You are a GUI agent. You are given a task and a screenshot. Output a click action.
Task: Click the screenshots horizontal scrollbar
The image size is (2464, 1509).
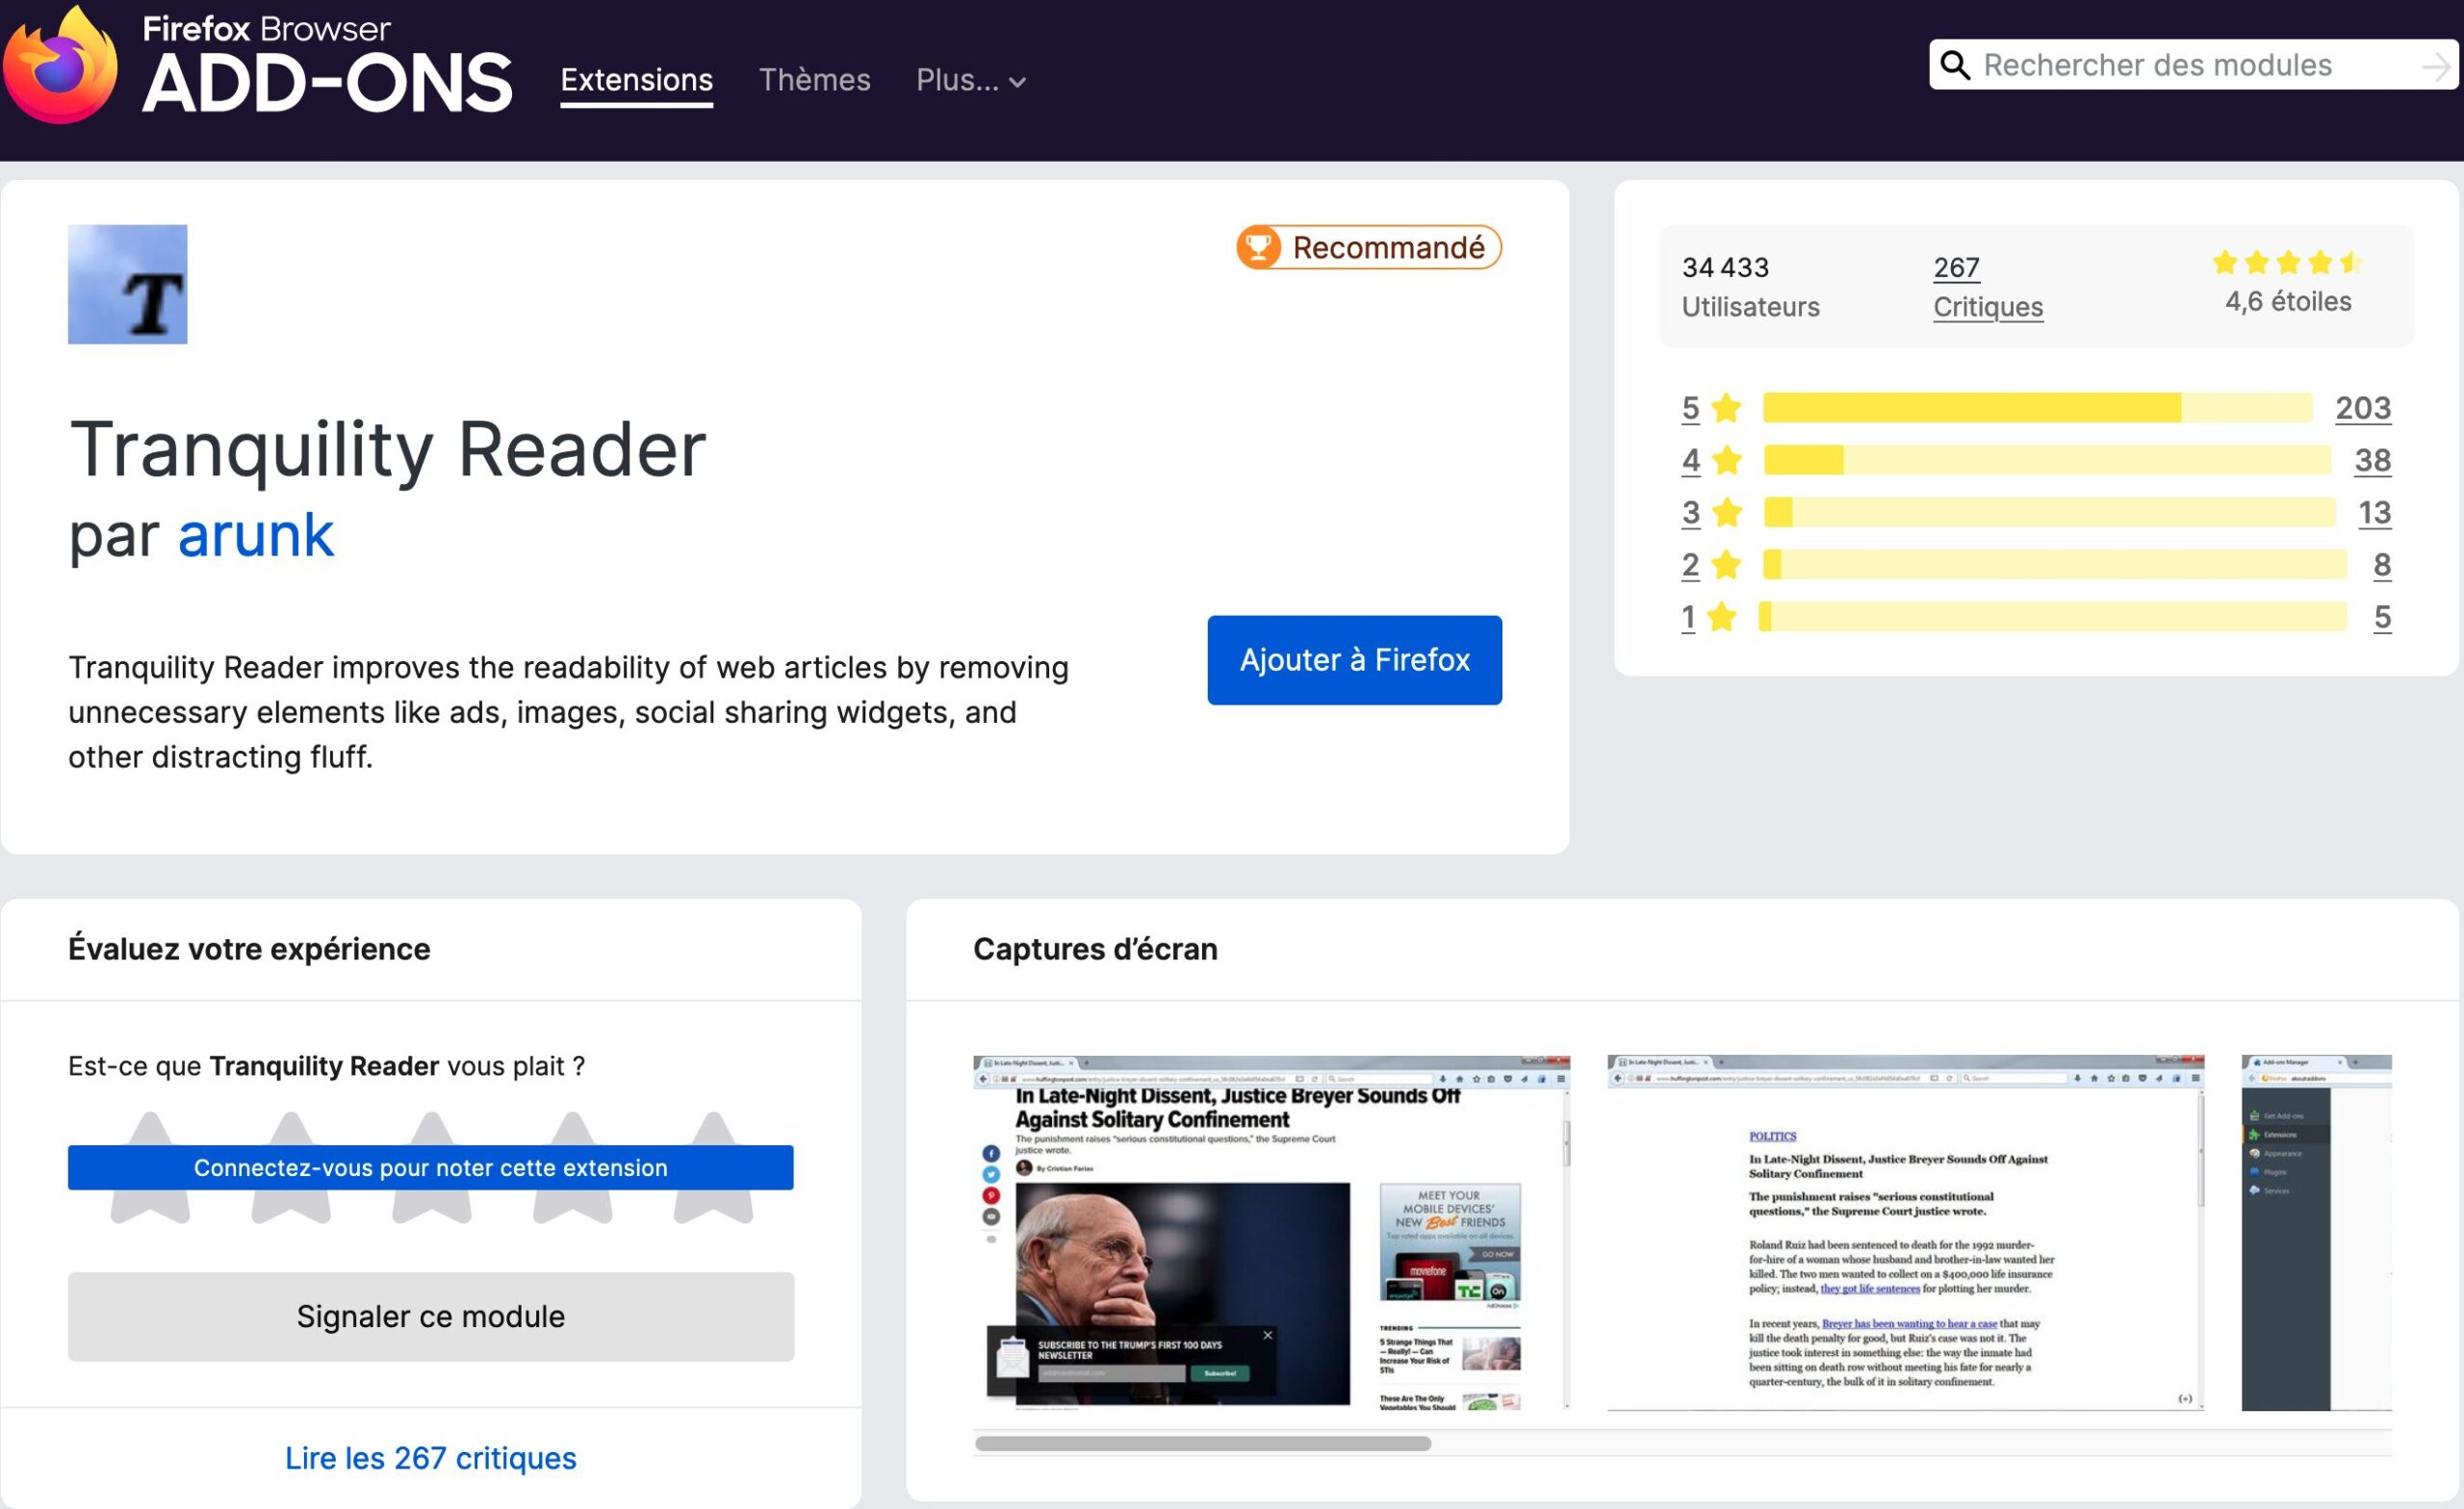pyautogui.click(x=1202, y=1443)
